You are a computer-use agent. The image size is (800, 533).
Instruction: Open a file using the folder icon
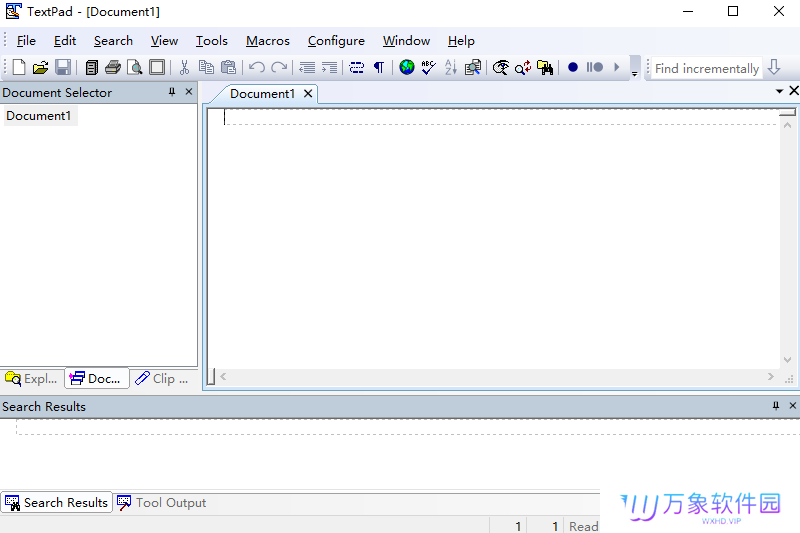[x=40, y=67]
